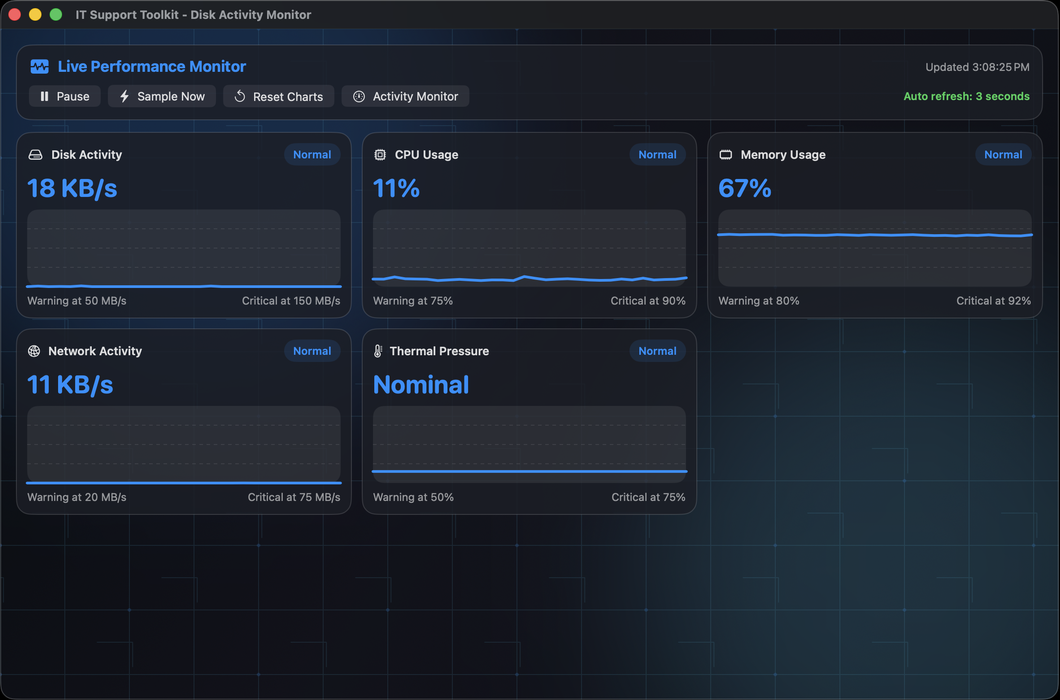Click the circular arrow Reset Charts icon

coord(240,97)
